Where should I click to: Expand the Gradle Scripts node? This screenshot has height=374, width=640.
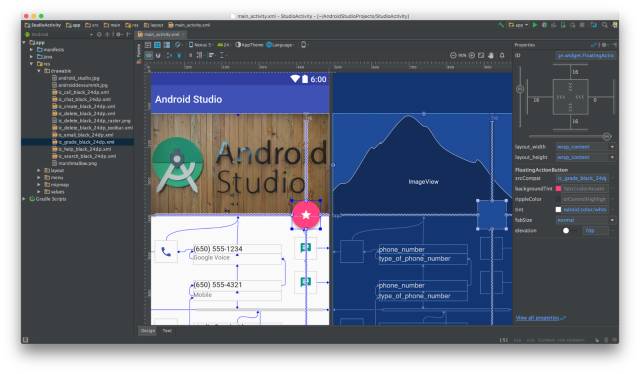24,199
